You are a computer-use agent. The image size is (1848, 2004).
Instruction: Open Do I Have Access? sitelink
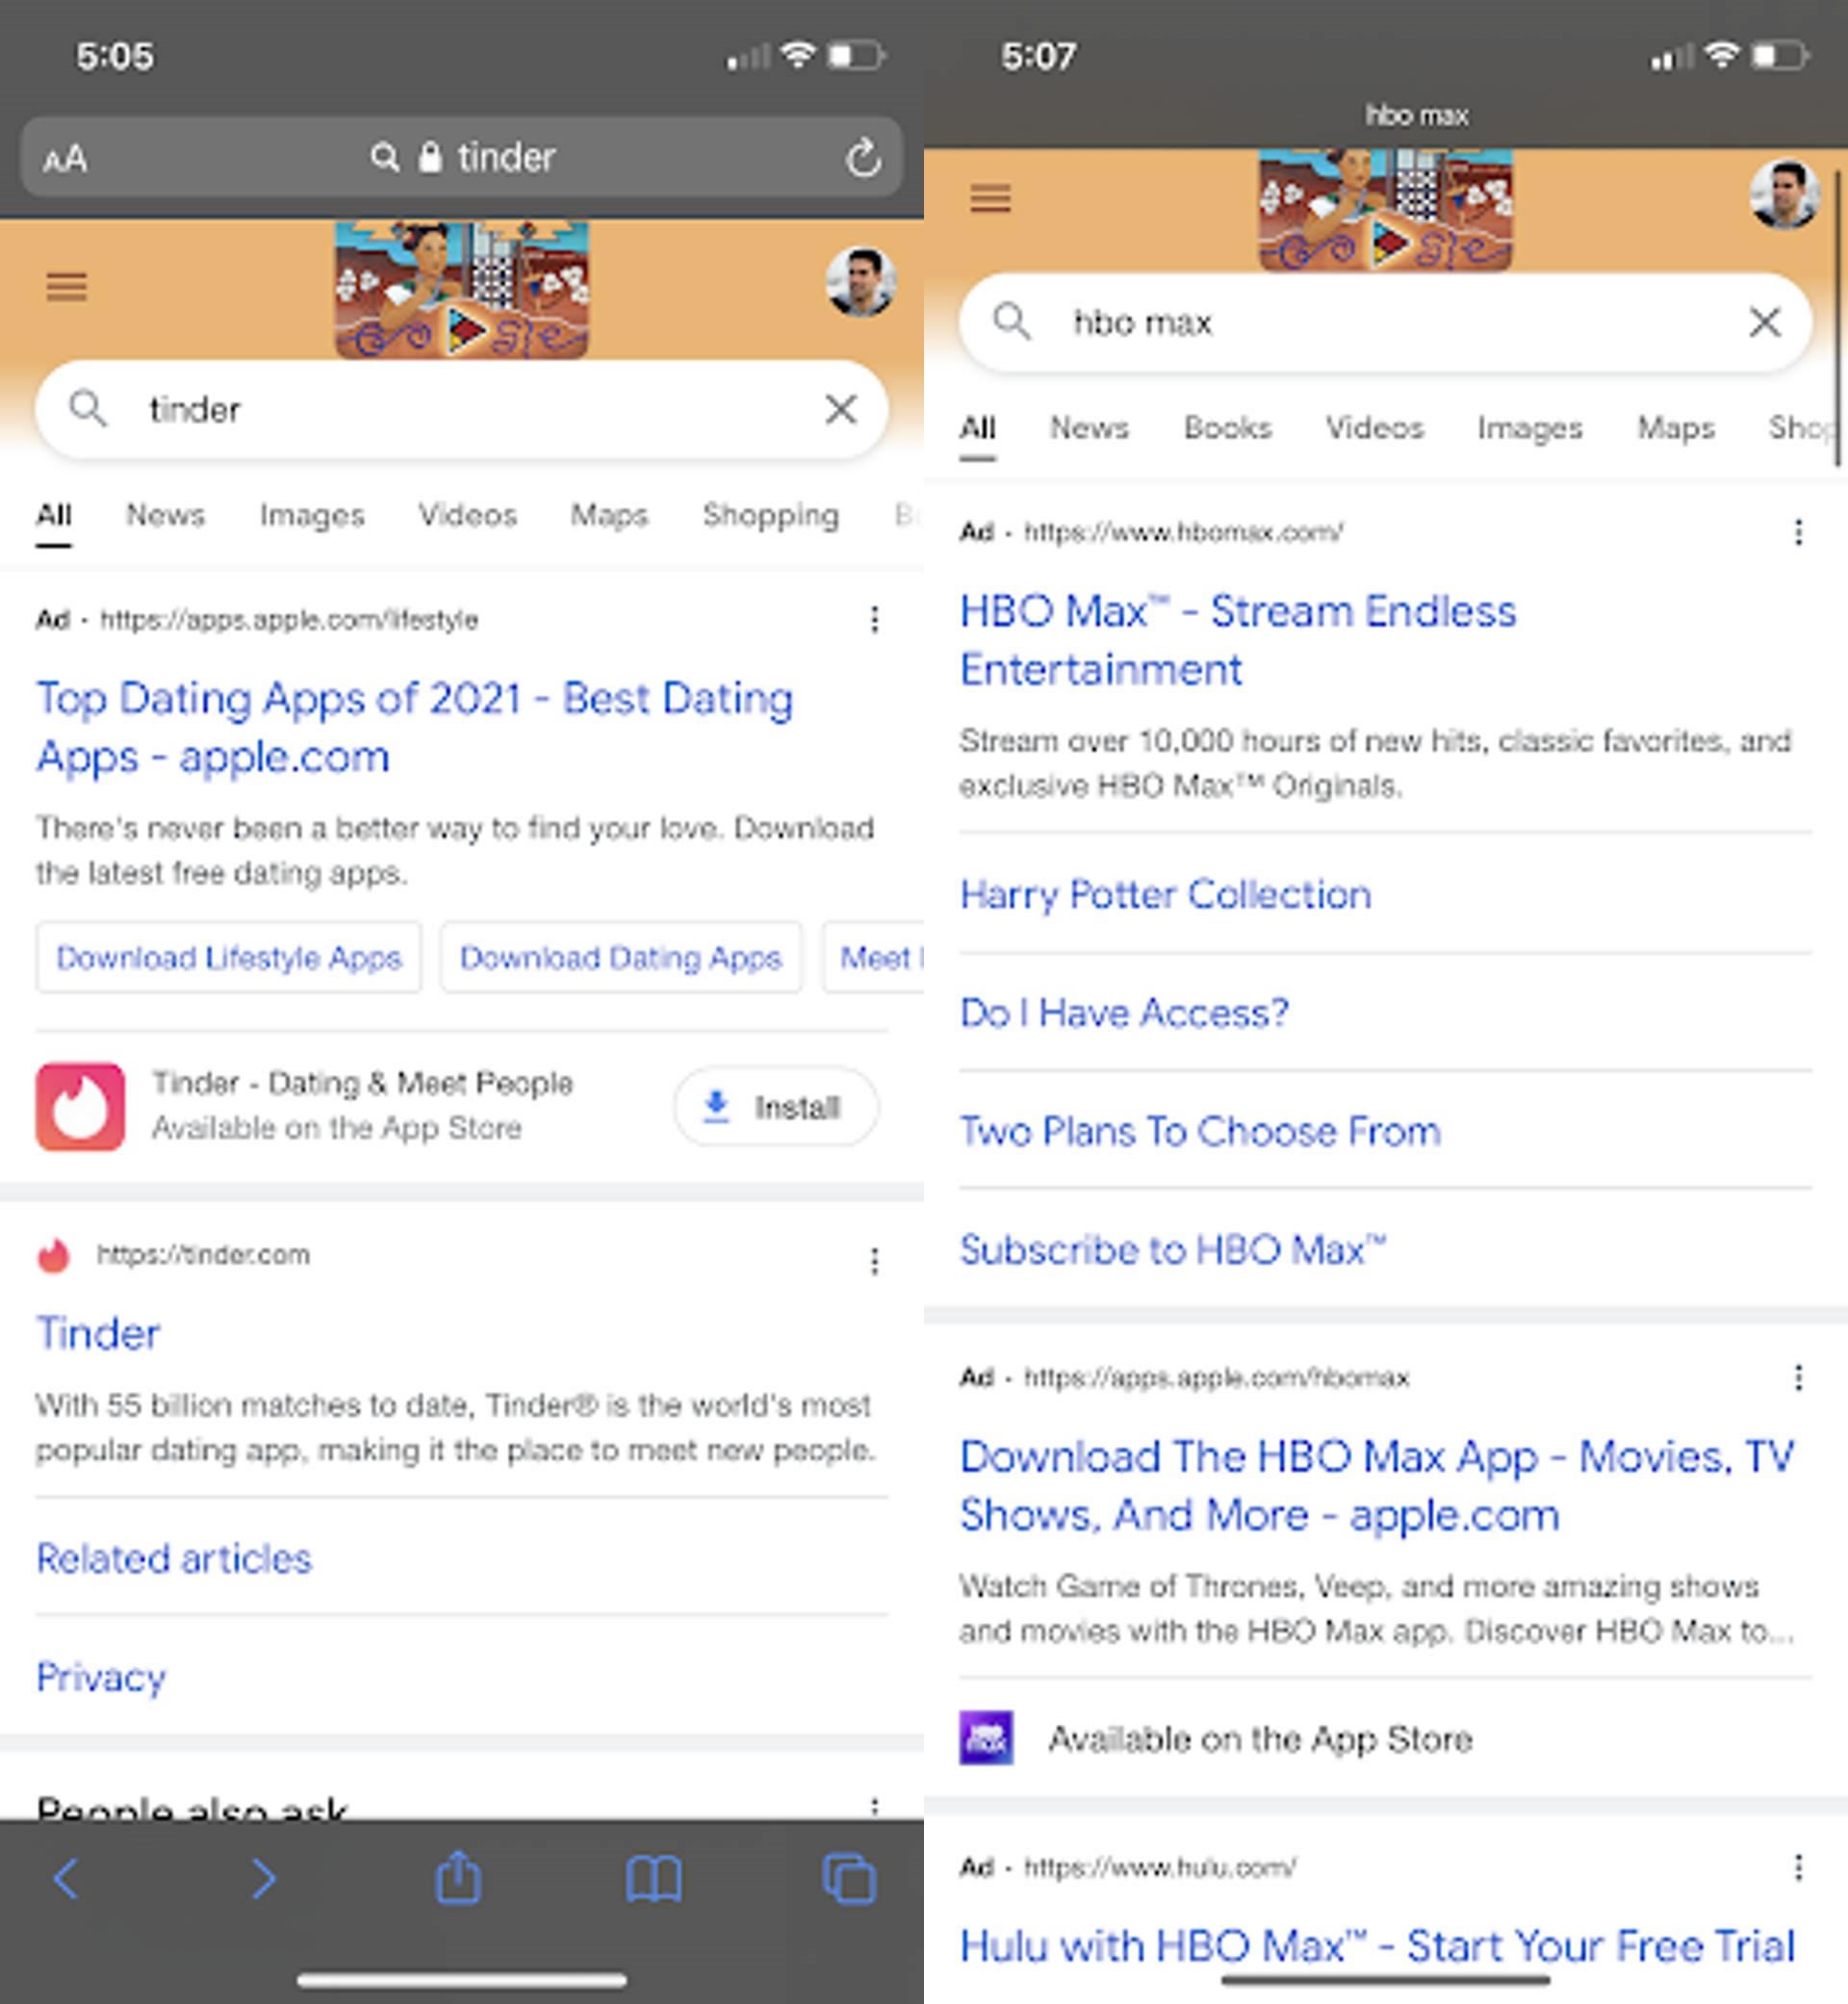pos(1124,1013)
